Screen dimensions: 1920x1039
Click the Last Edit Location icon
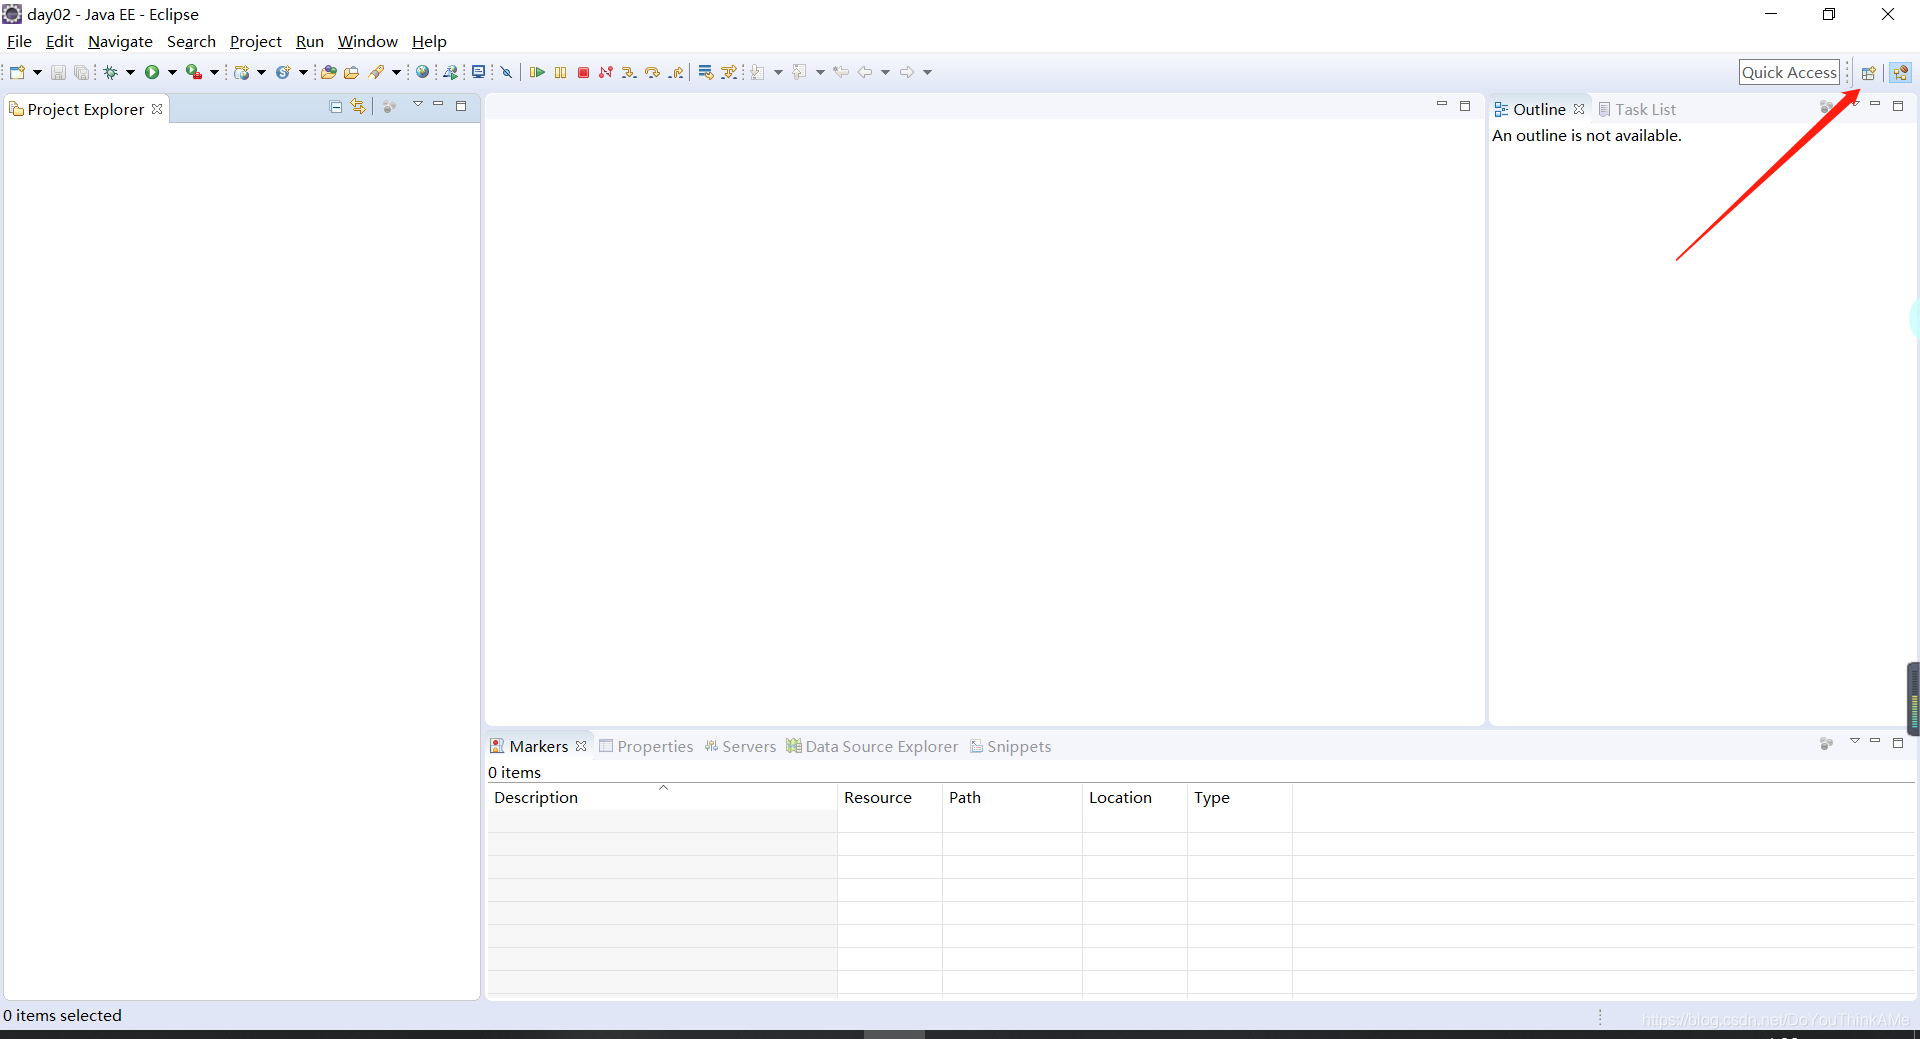(841, 72)
